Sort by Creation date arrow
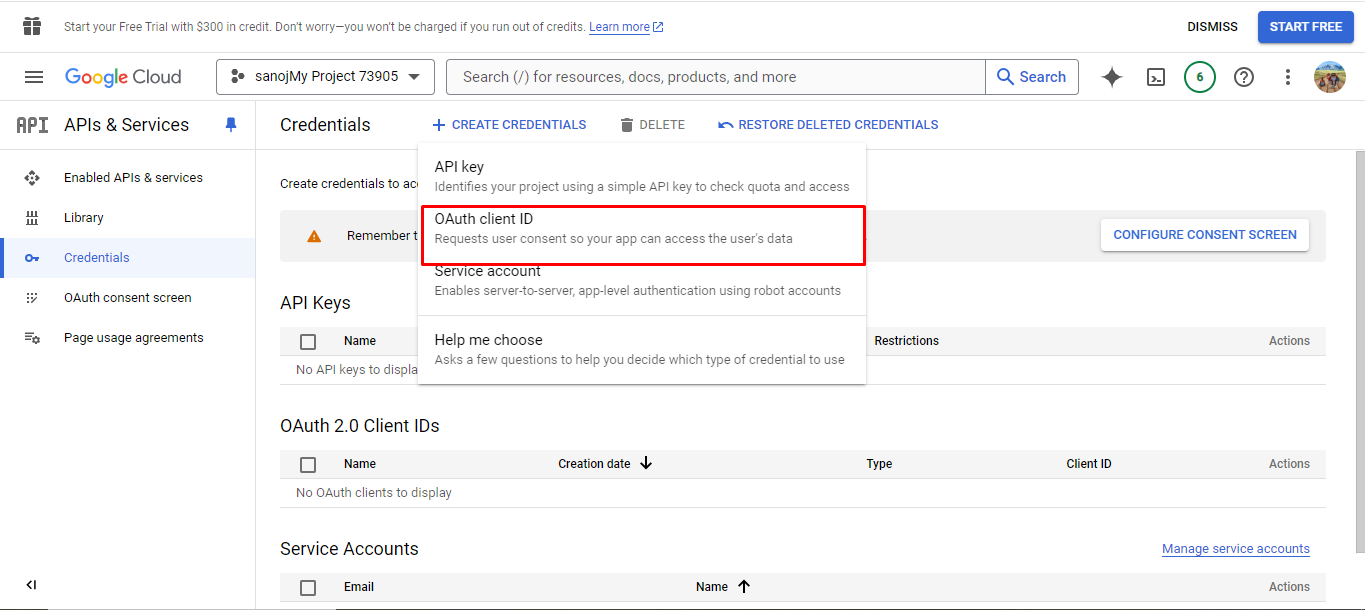The image size is (1365, 610). point(646,463)
